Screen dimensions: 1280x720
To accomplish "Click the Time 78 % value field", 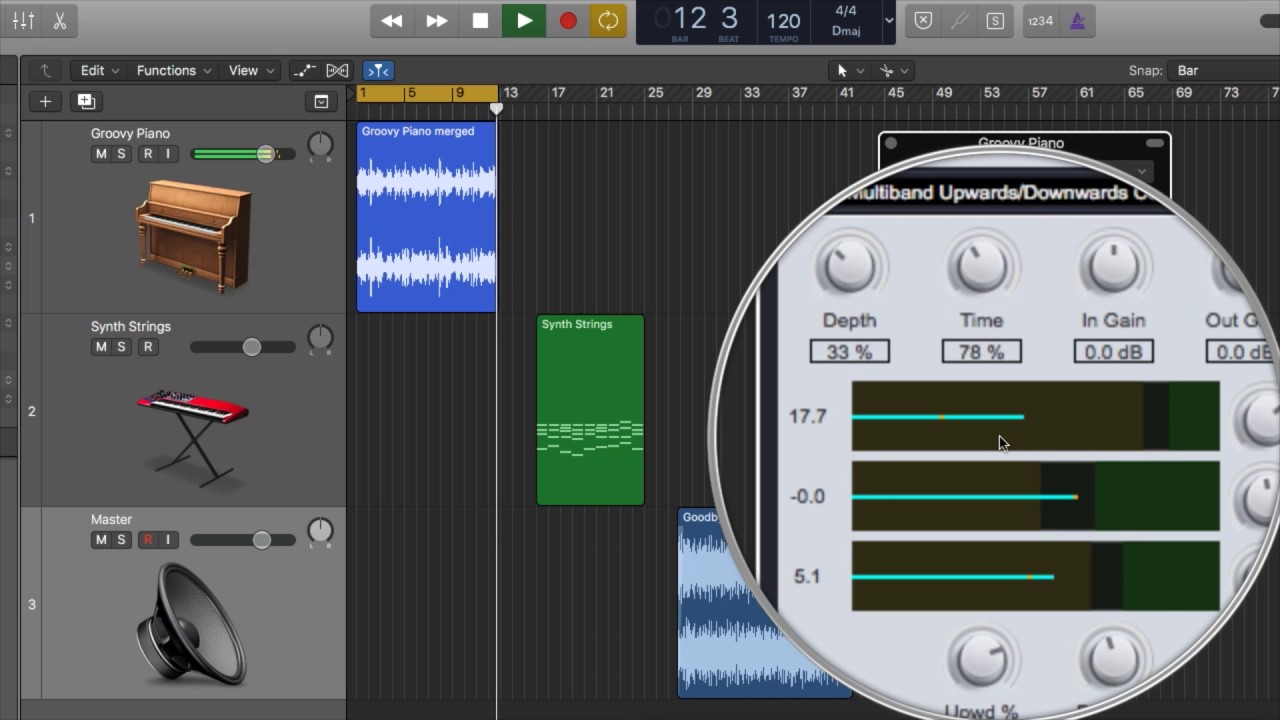I will click(981, 352).
